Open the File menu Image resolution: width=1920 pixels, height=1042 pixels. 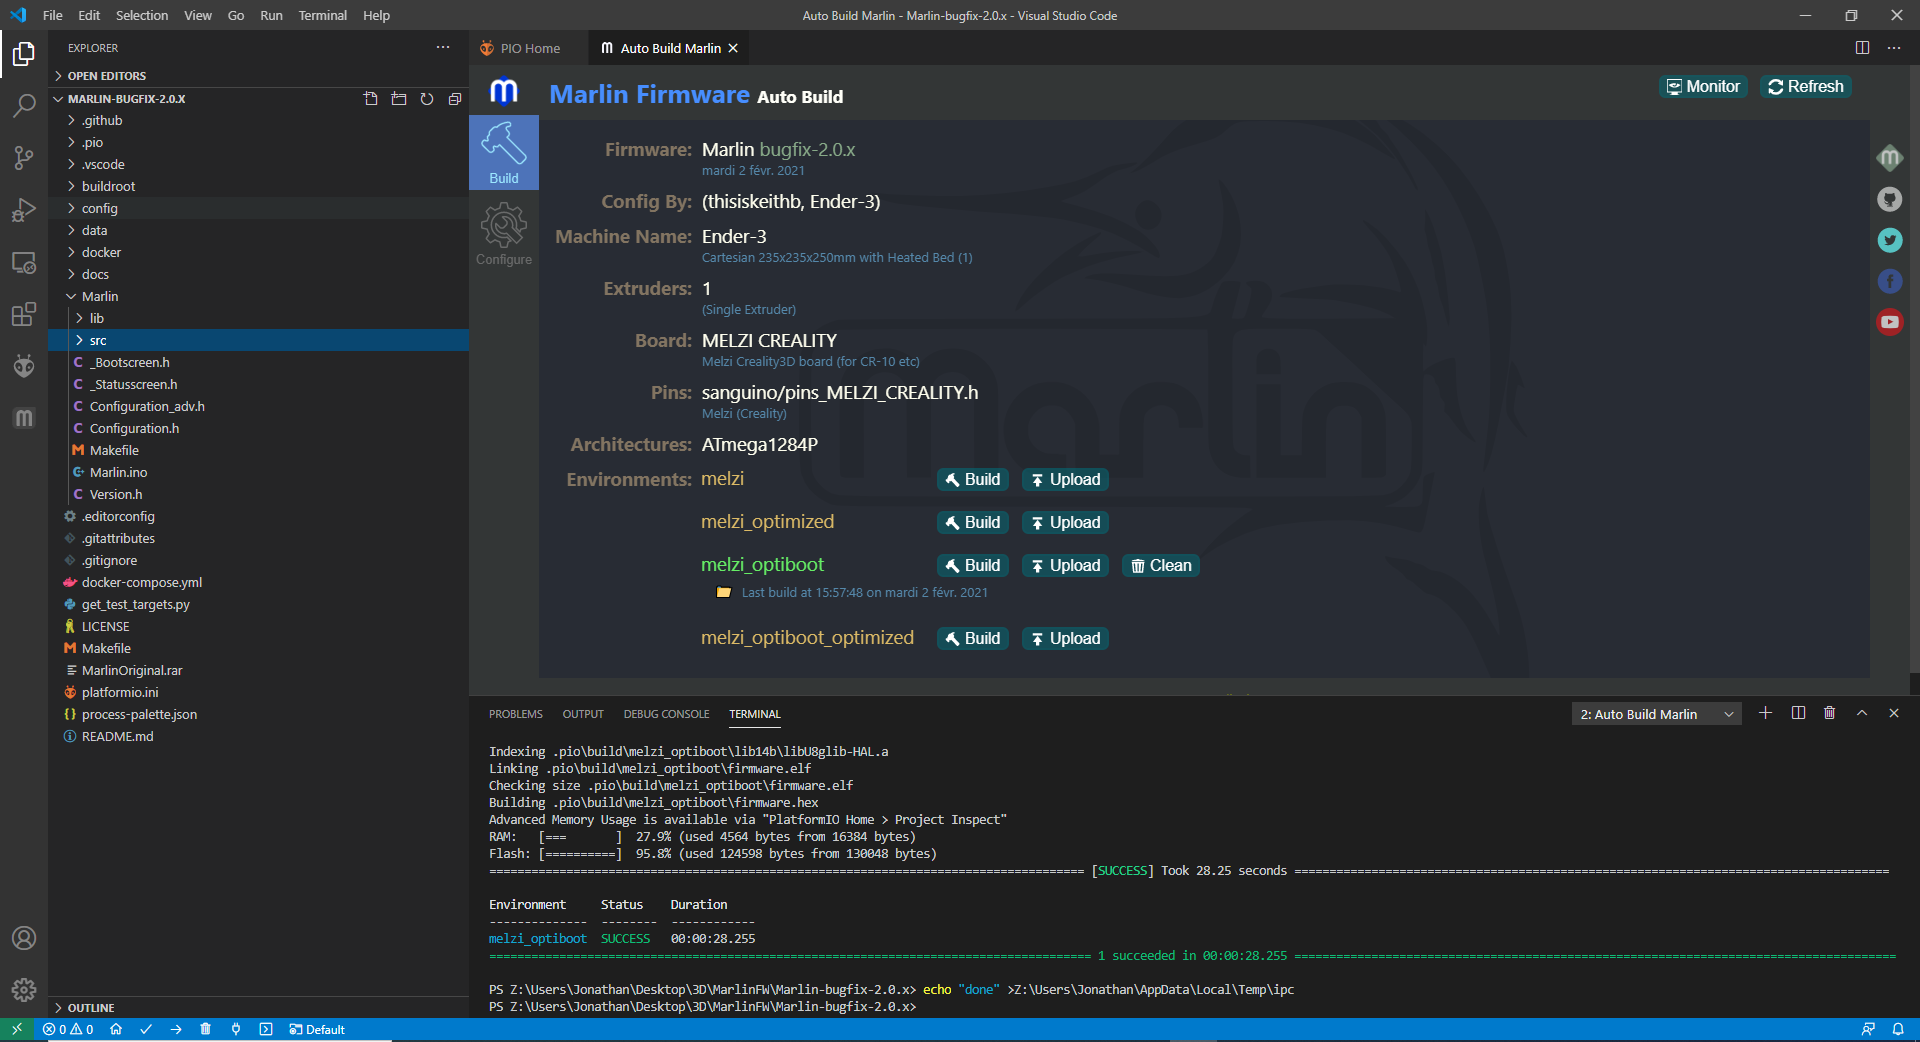tap(53, 15)
